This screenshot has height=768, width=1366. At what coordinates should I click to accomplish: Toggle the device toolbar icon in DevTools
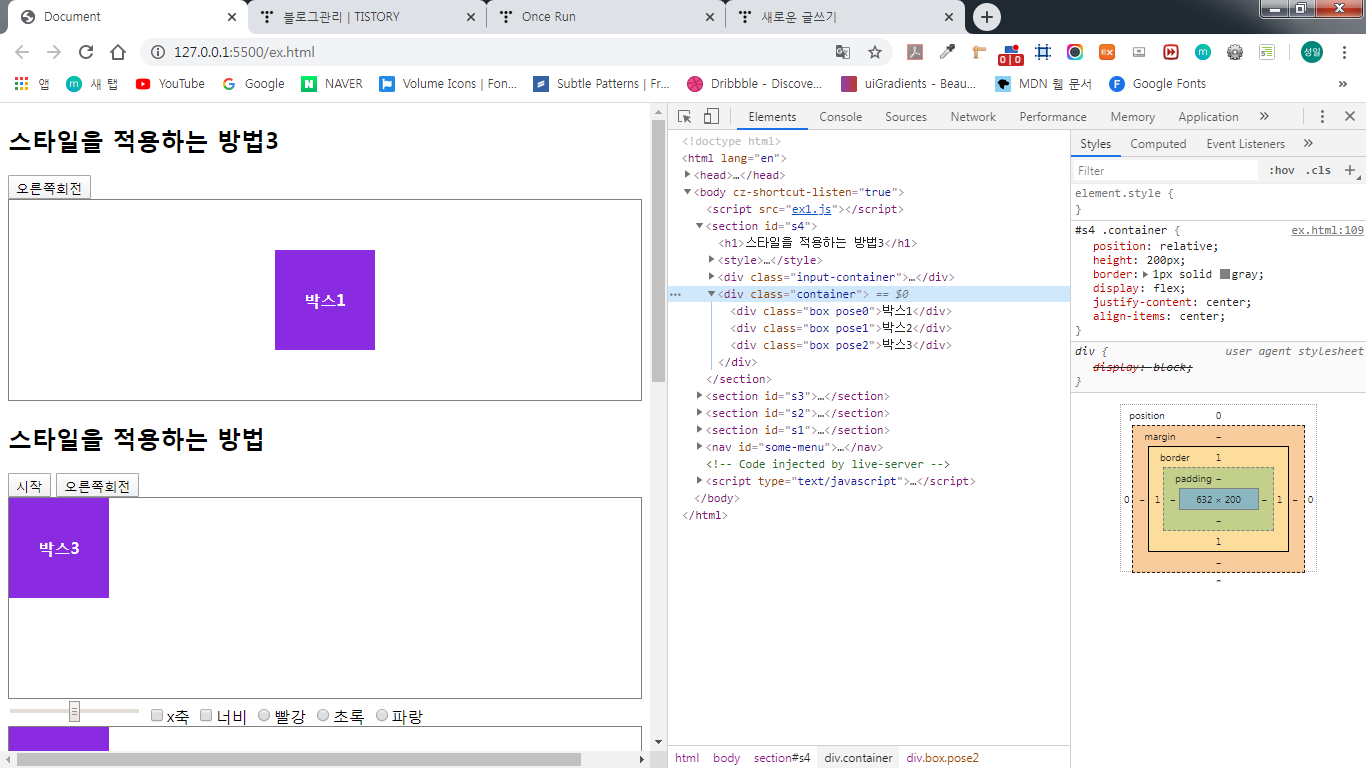tap(711, 117)
